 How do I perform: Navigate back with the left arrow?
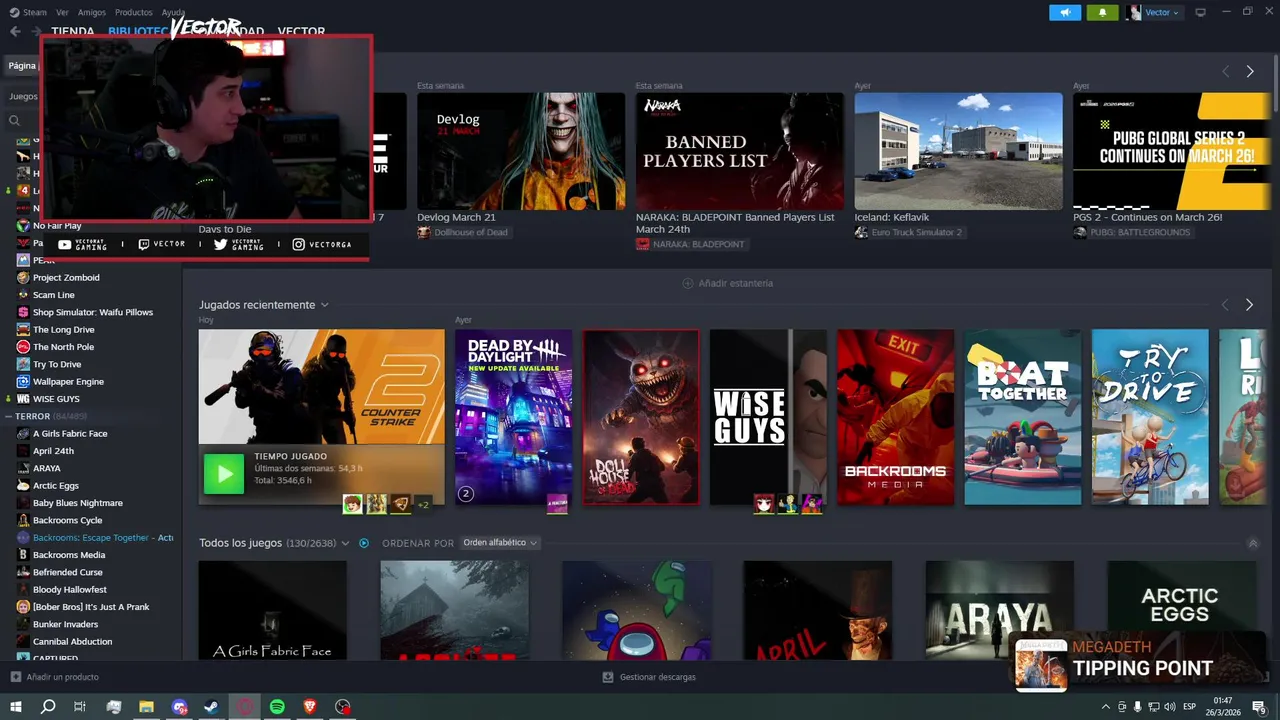pos(15,31)
